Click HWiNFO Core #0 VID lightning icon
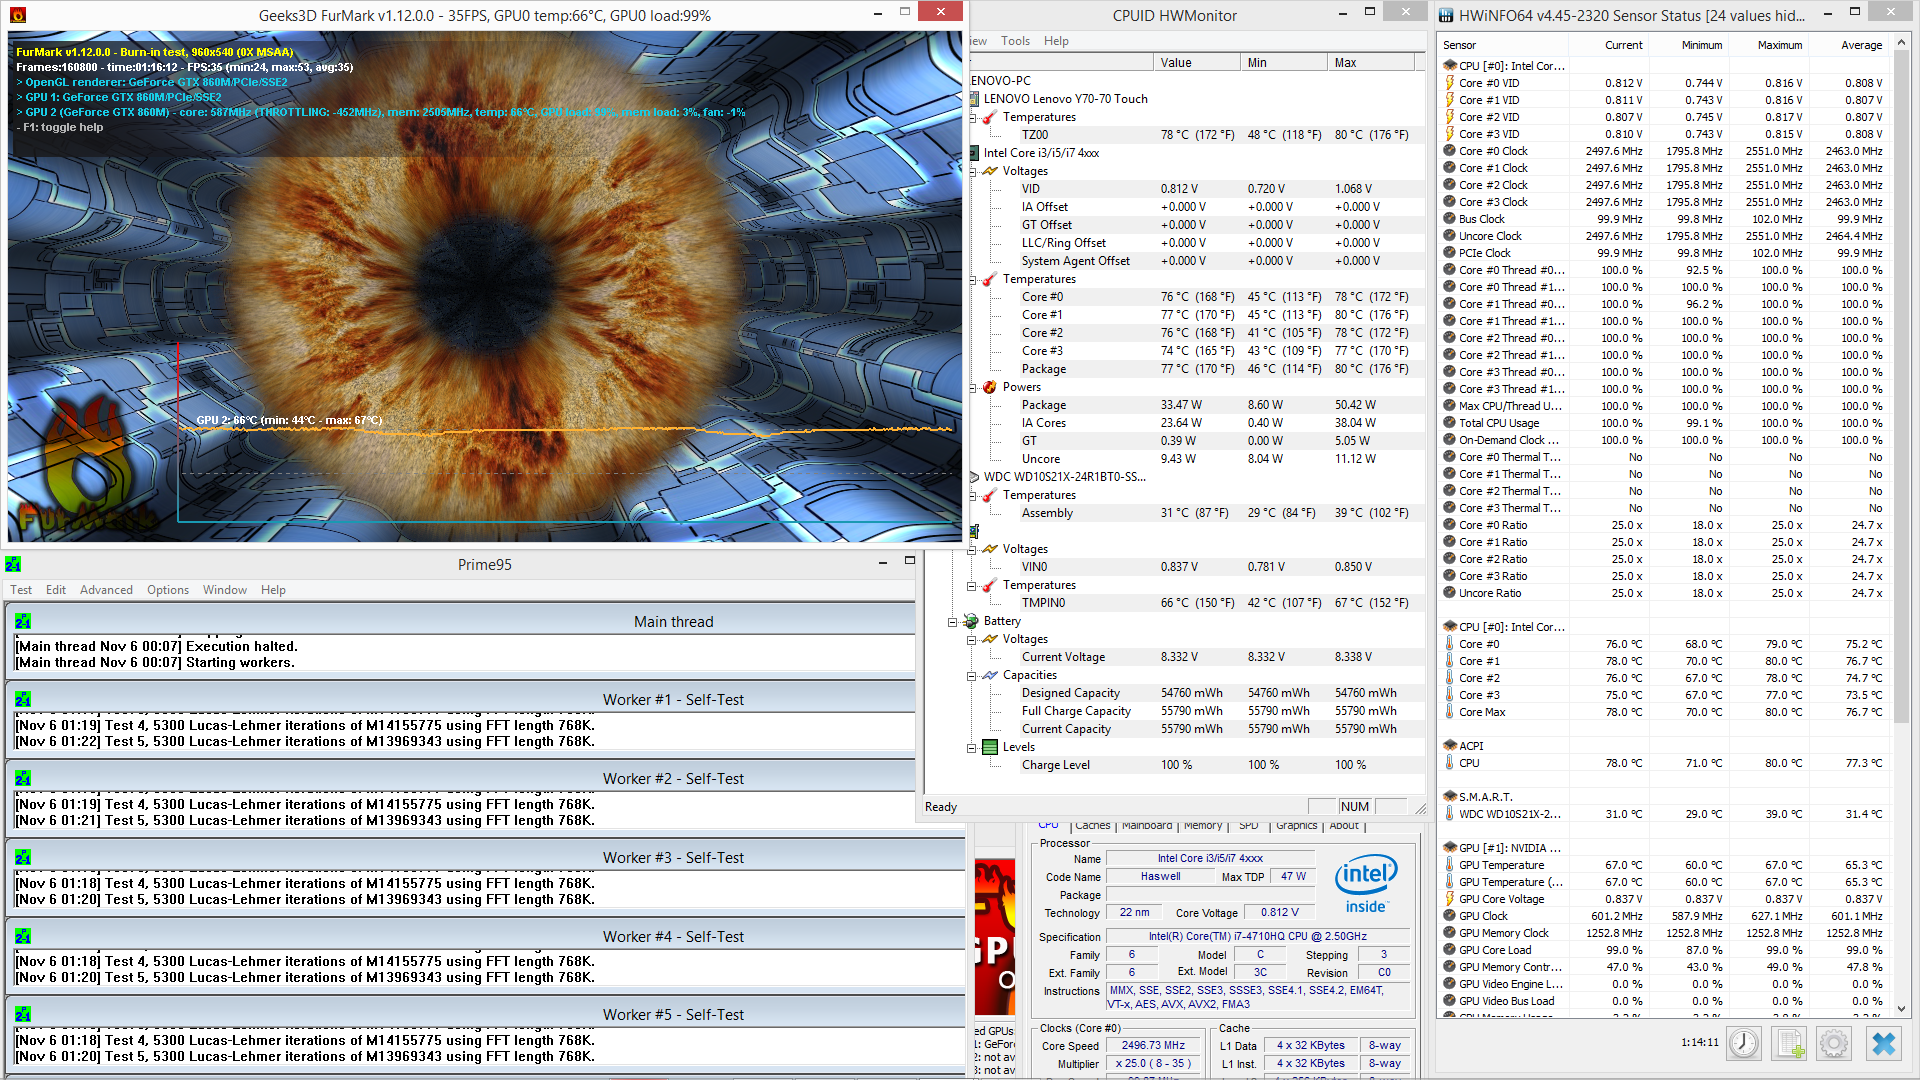Viewport: 1920px width, 1080px height. [x=1449, y=83]
